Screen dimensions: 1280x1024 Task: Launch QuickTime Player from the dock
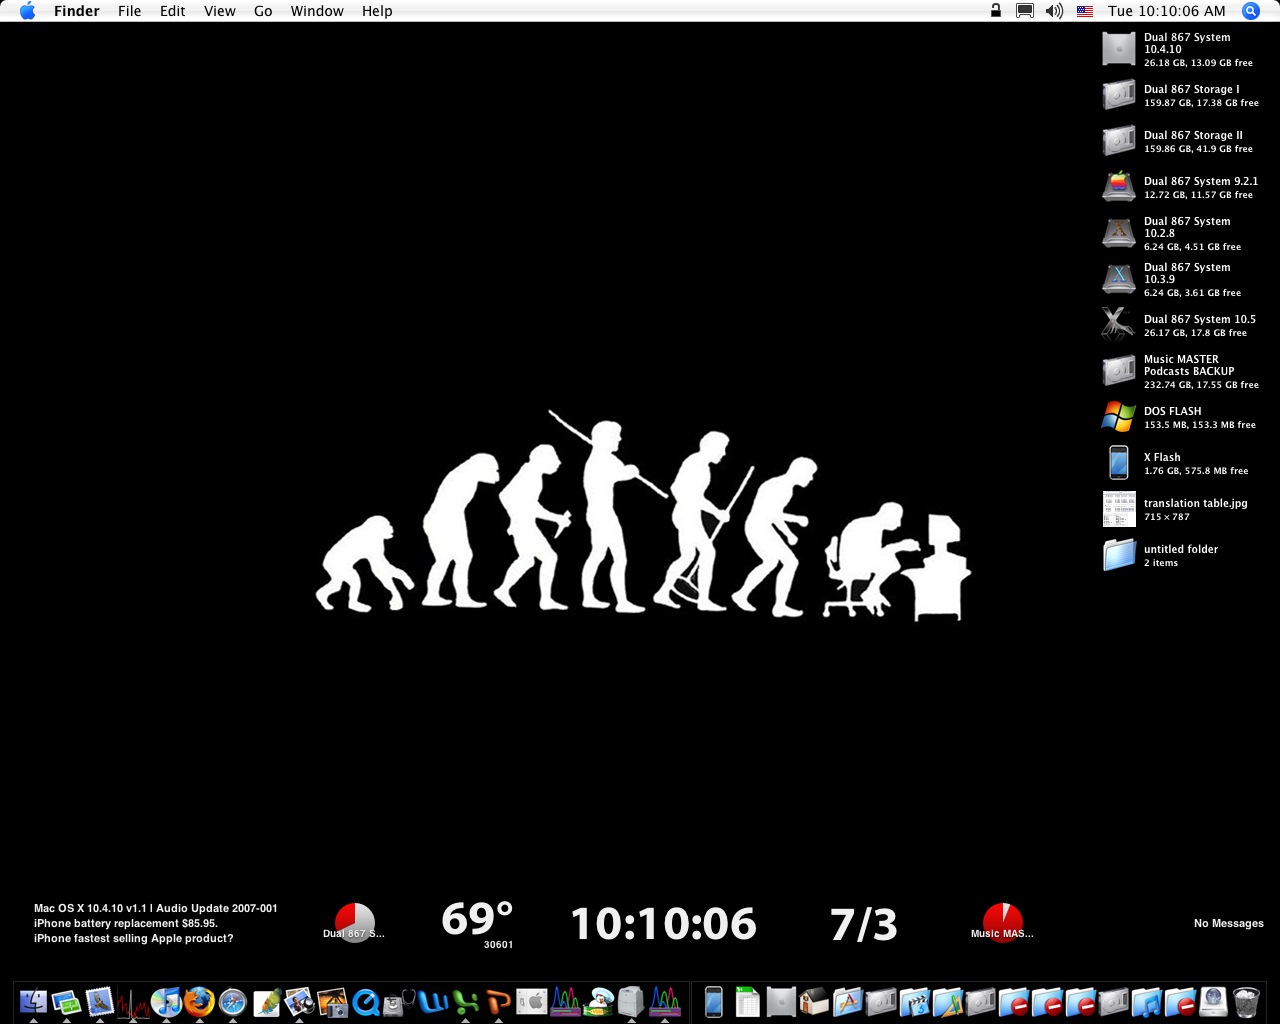coord(366,1001)
